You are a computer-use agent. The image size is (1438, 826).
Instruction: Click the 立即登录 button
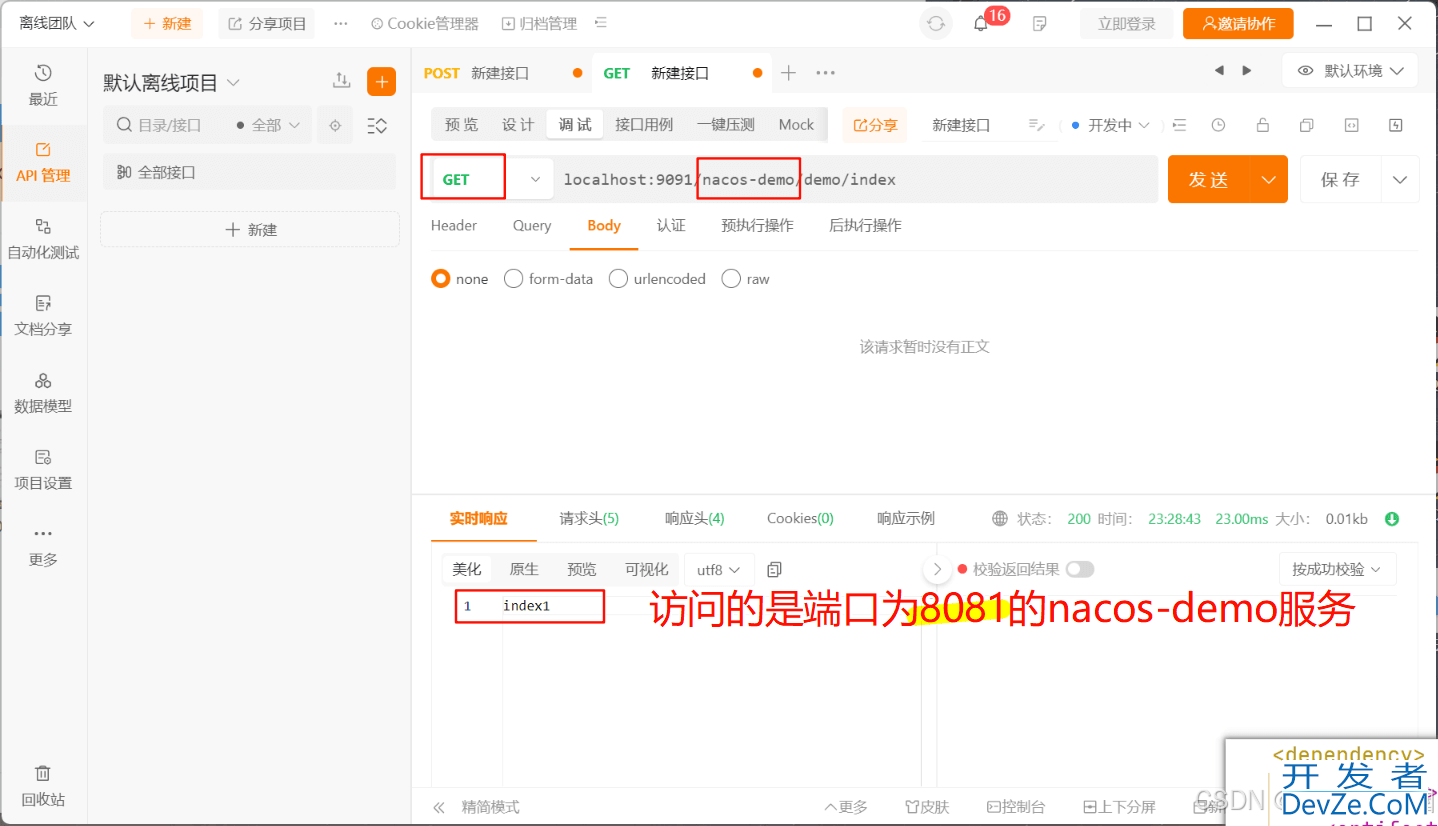tap(1127, 24)
